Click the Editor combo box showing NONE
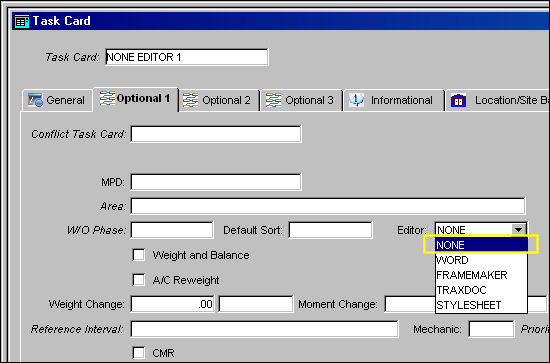The width and height of the screenshot is (550, 363). (481, 230)
